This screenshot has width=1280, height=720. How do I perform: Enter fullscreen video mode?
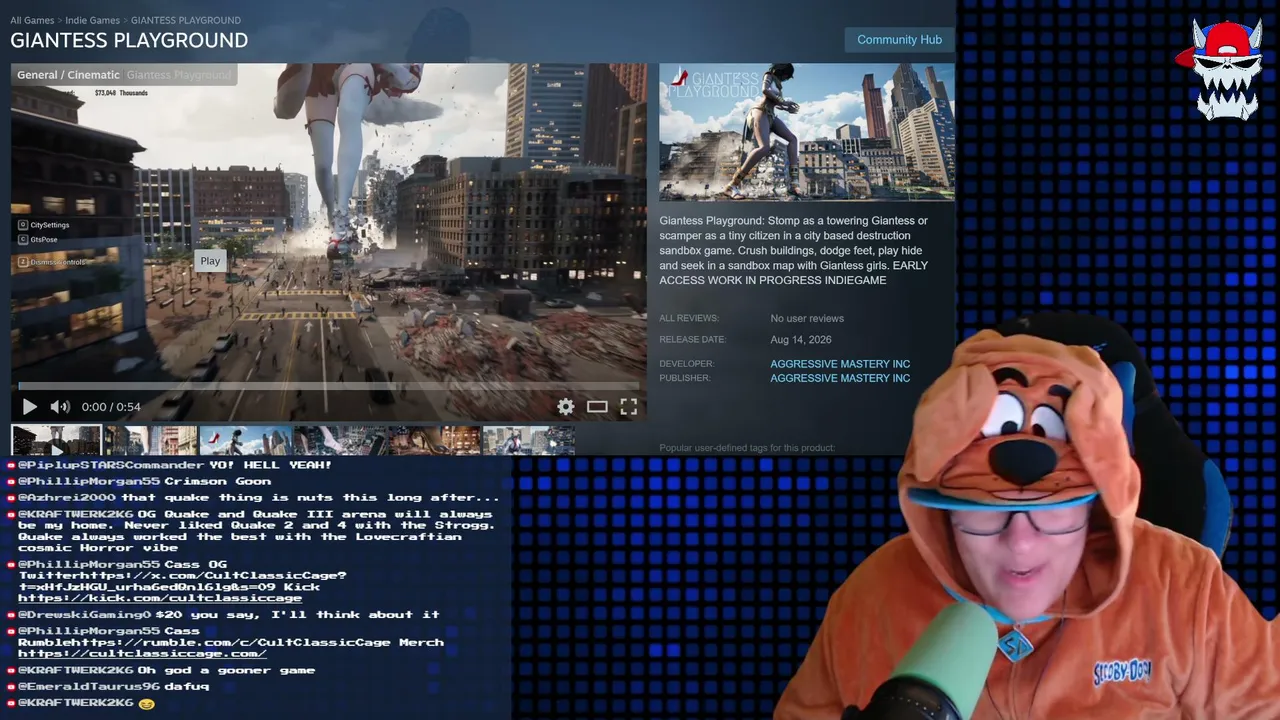tap(628, 407)
